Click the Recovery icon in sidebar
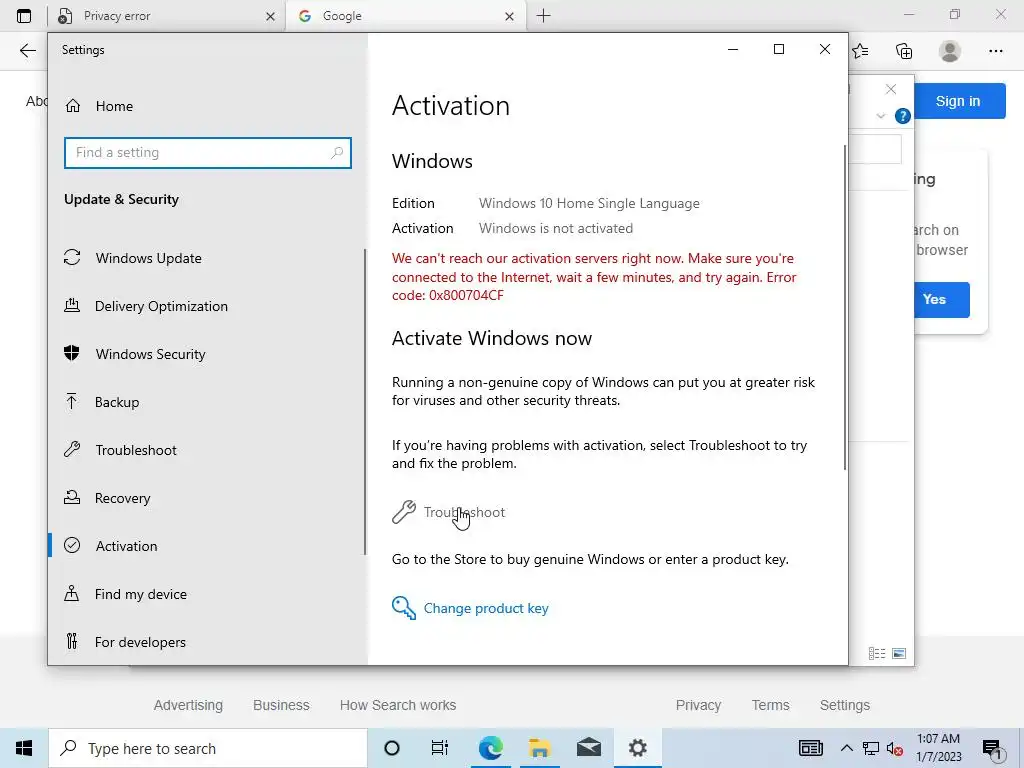The image size is (1024, 768). pos(72,498)
